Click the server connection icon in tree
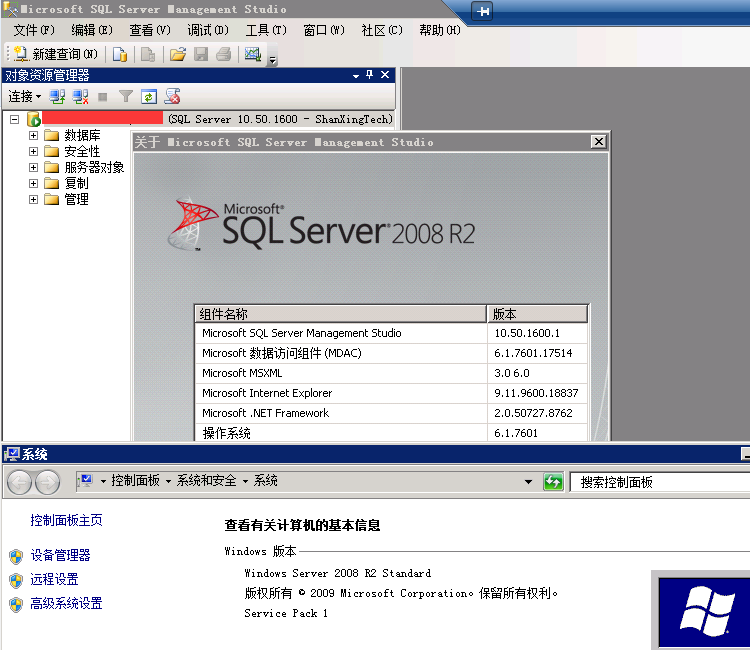This screenshot has width=750, height=650. coord(33,119)
